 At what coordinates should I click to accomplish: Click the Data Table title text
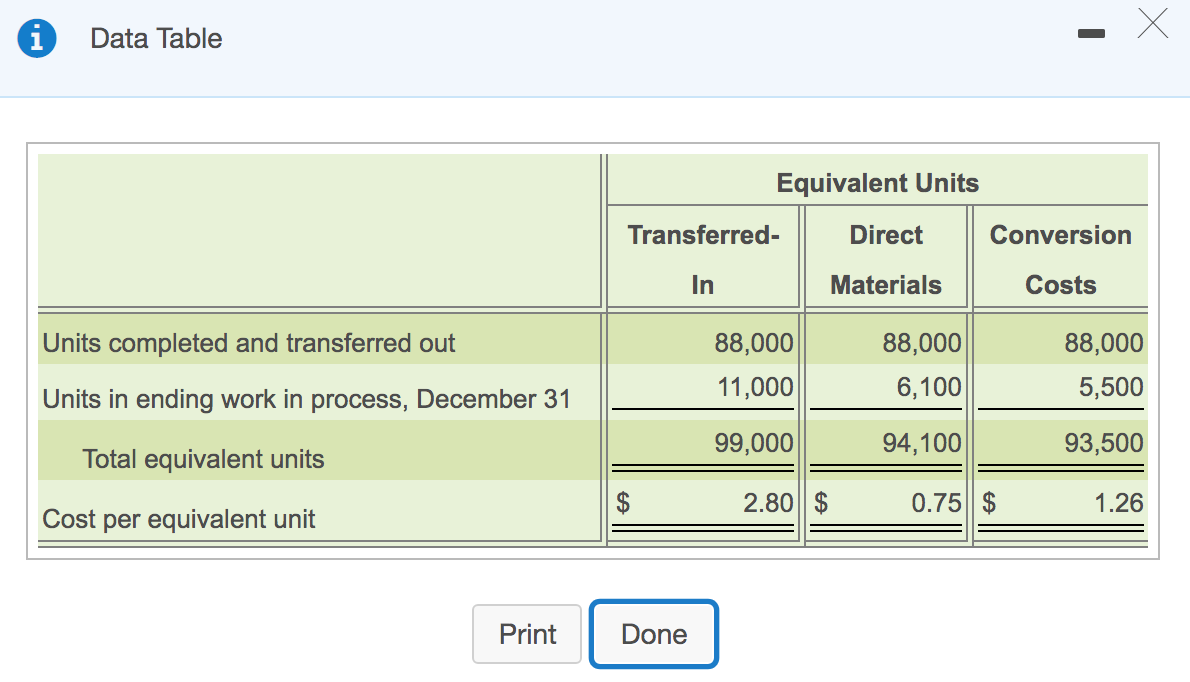(155, 39)
